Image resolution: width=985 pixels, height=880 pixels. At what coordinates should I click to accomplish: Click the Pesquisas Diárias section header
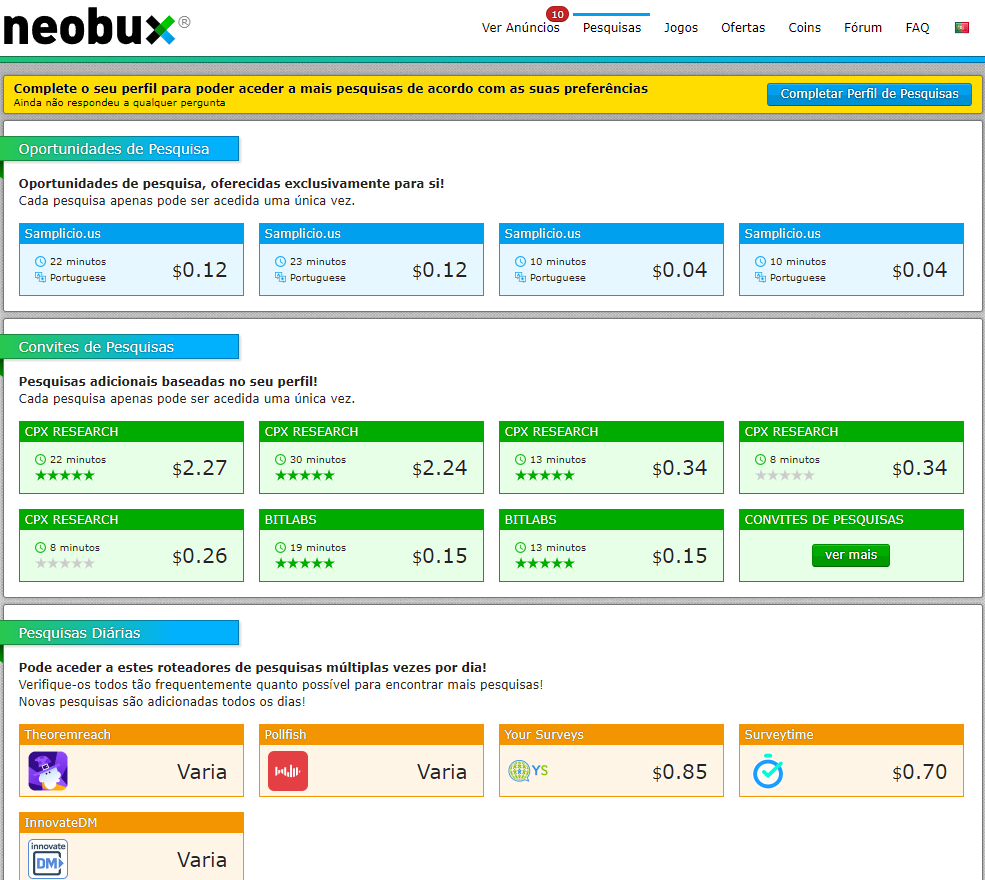click(x=119, y=633)
